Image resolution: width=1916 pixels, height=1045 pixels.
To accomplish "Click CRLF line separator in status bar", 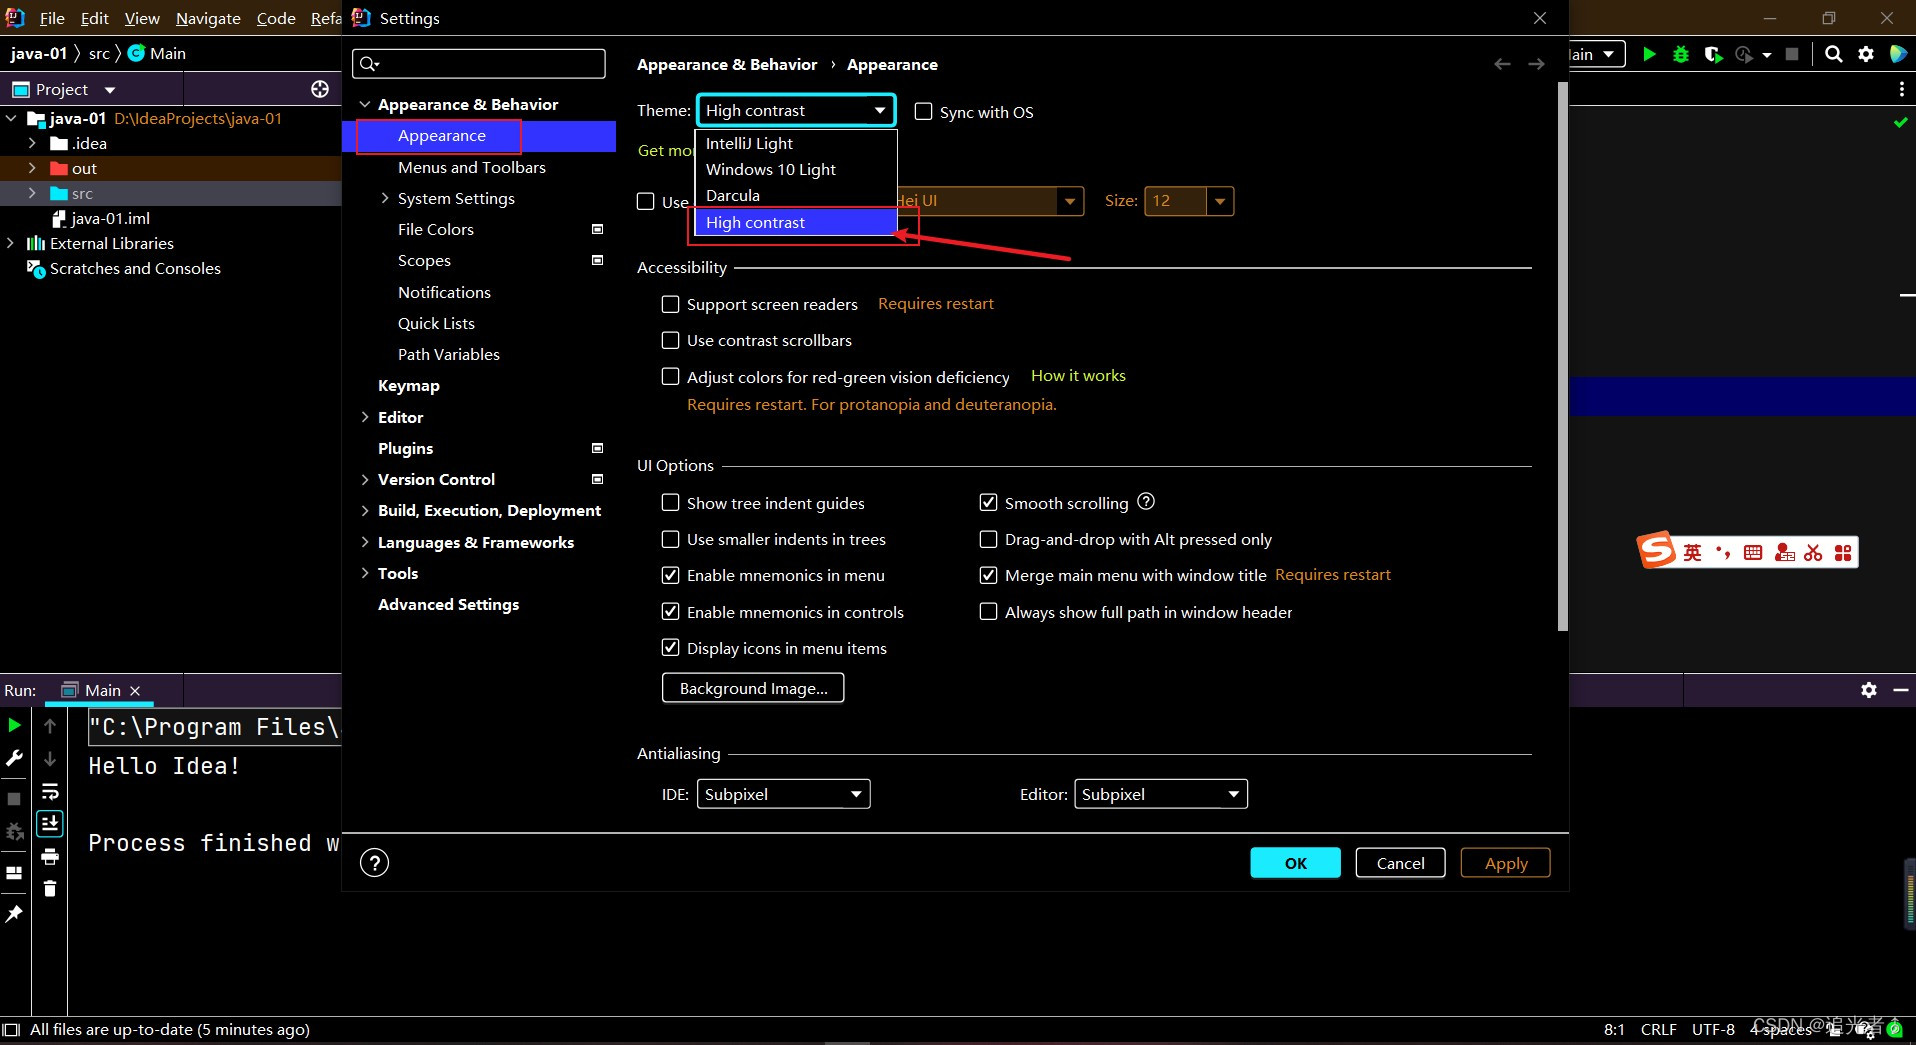I will [x=1658, y=1029].
